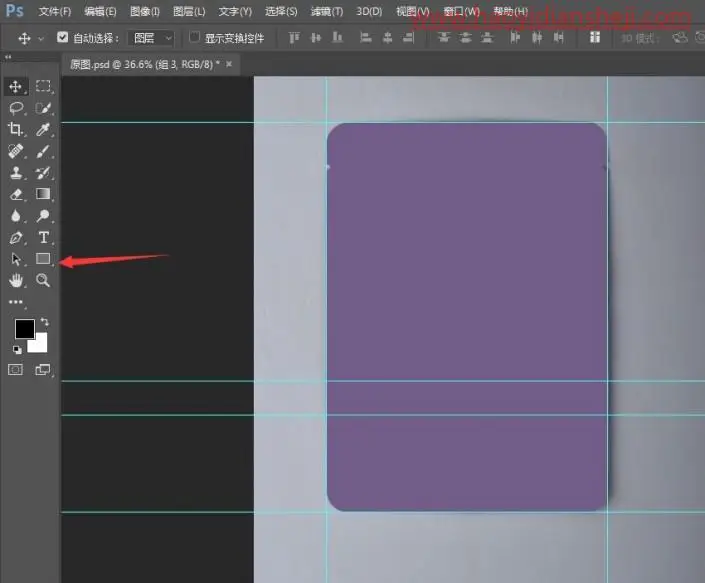This screenshot has width=705, height=583.
Task: Open the 图层(L) menu
Action: [189, 11]
